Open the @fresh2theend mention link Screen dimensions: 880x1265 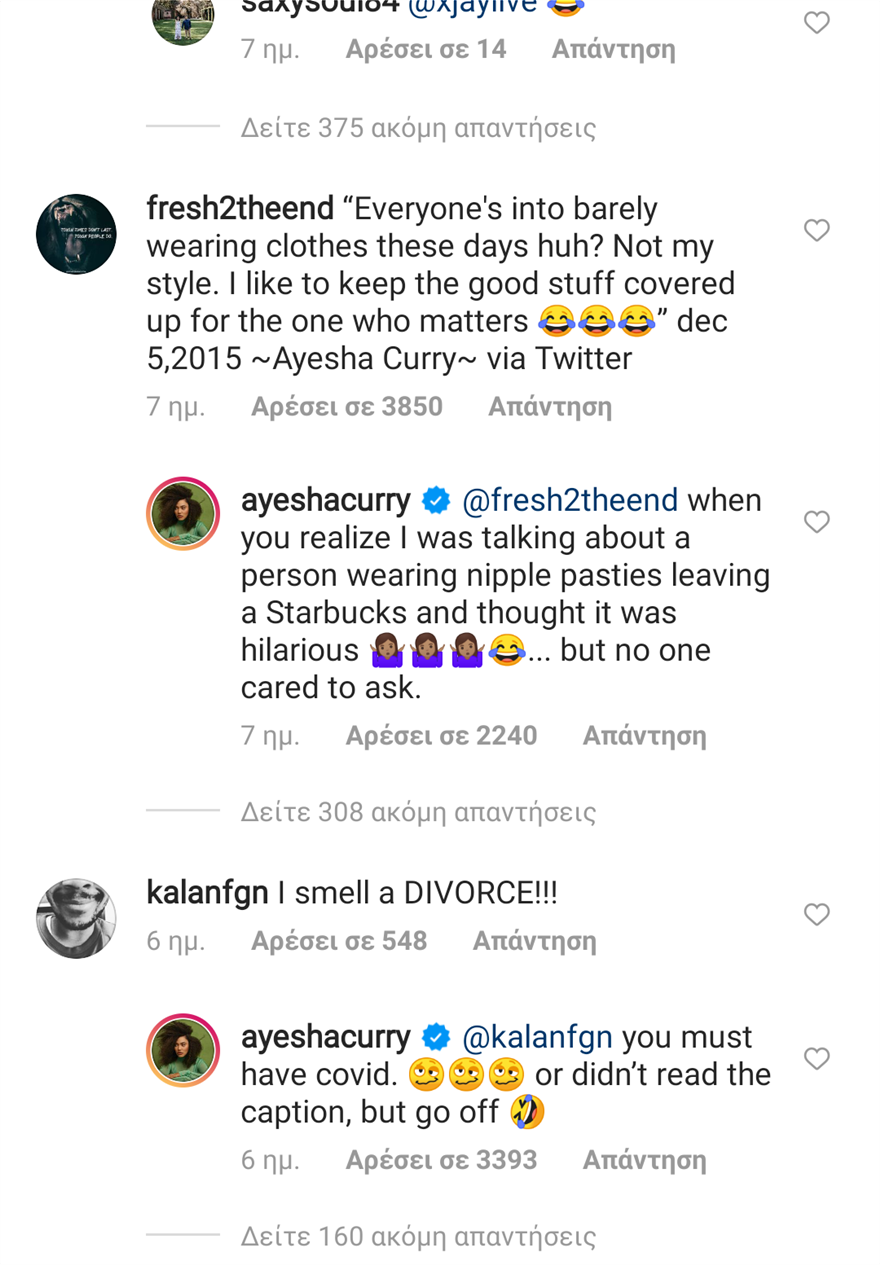pos(570,500)
